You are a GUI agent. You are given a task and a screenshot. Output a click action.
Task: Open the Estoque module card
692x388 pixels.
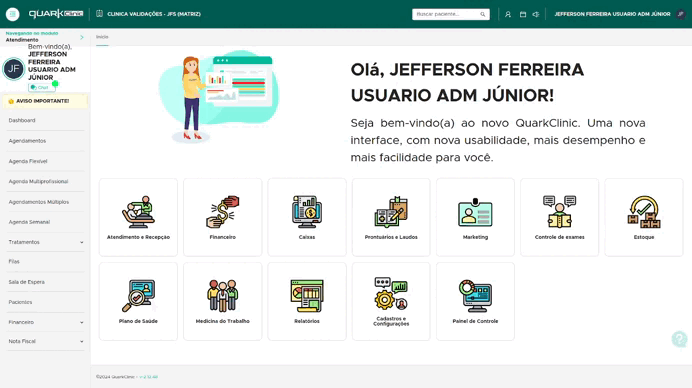644,217
